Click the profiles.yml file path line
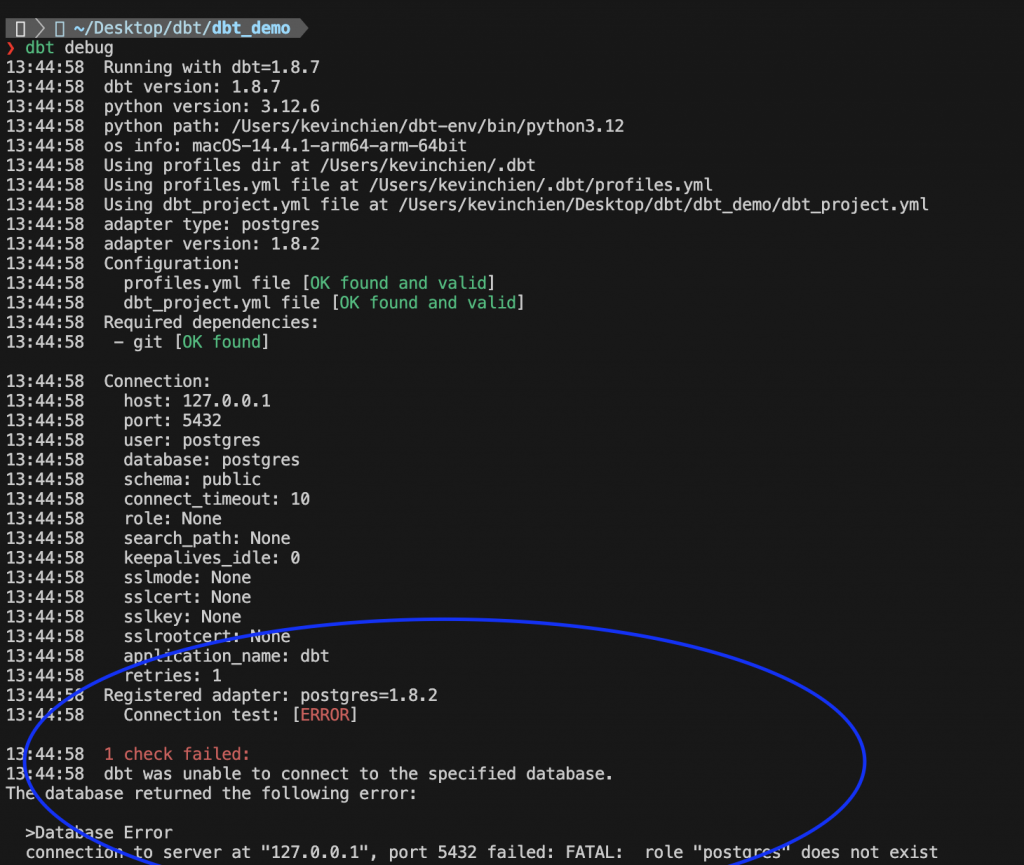1024x865 pixels. (408, 185)
